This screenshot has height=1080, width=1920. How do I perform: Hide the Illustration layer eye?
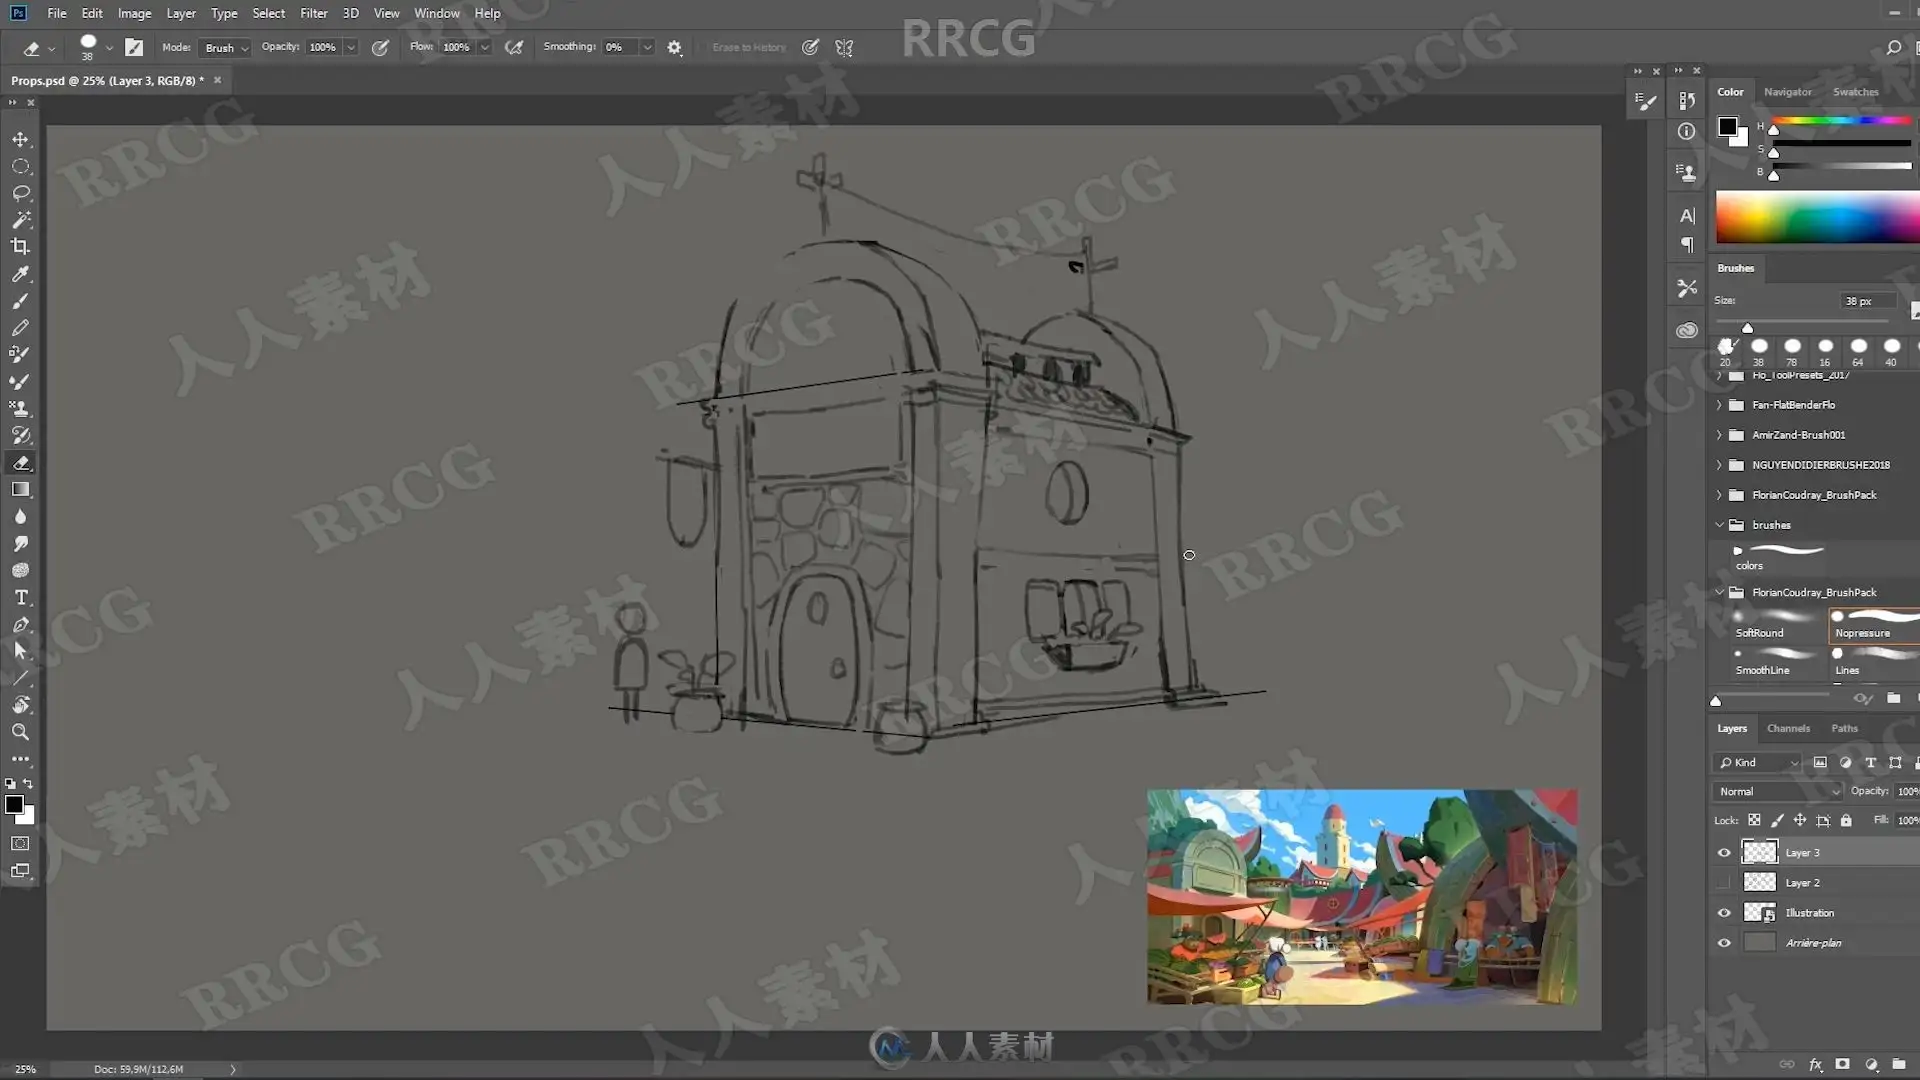pyautogui.click(x=1724, y=913)
